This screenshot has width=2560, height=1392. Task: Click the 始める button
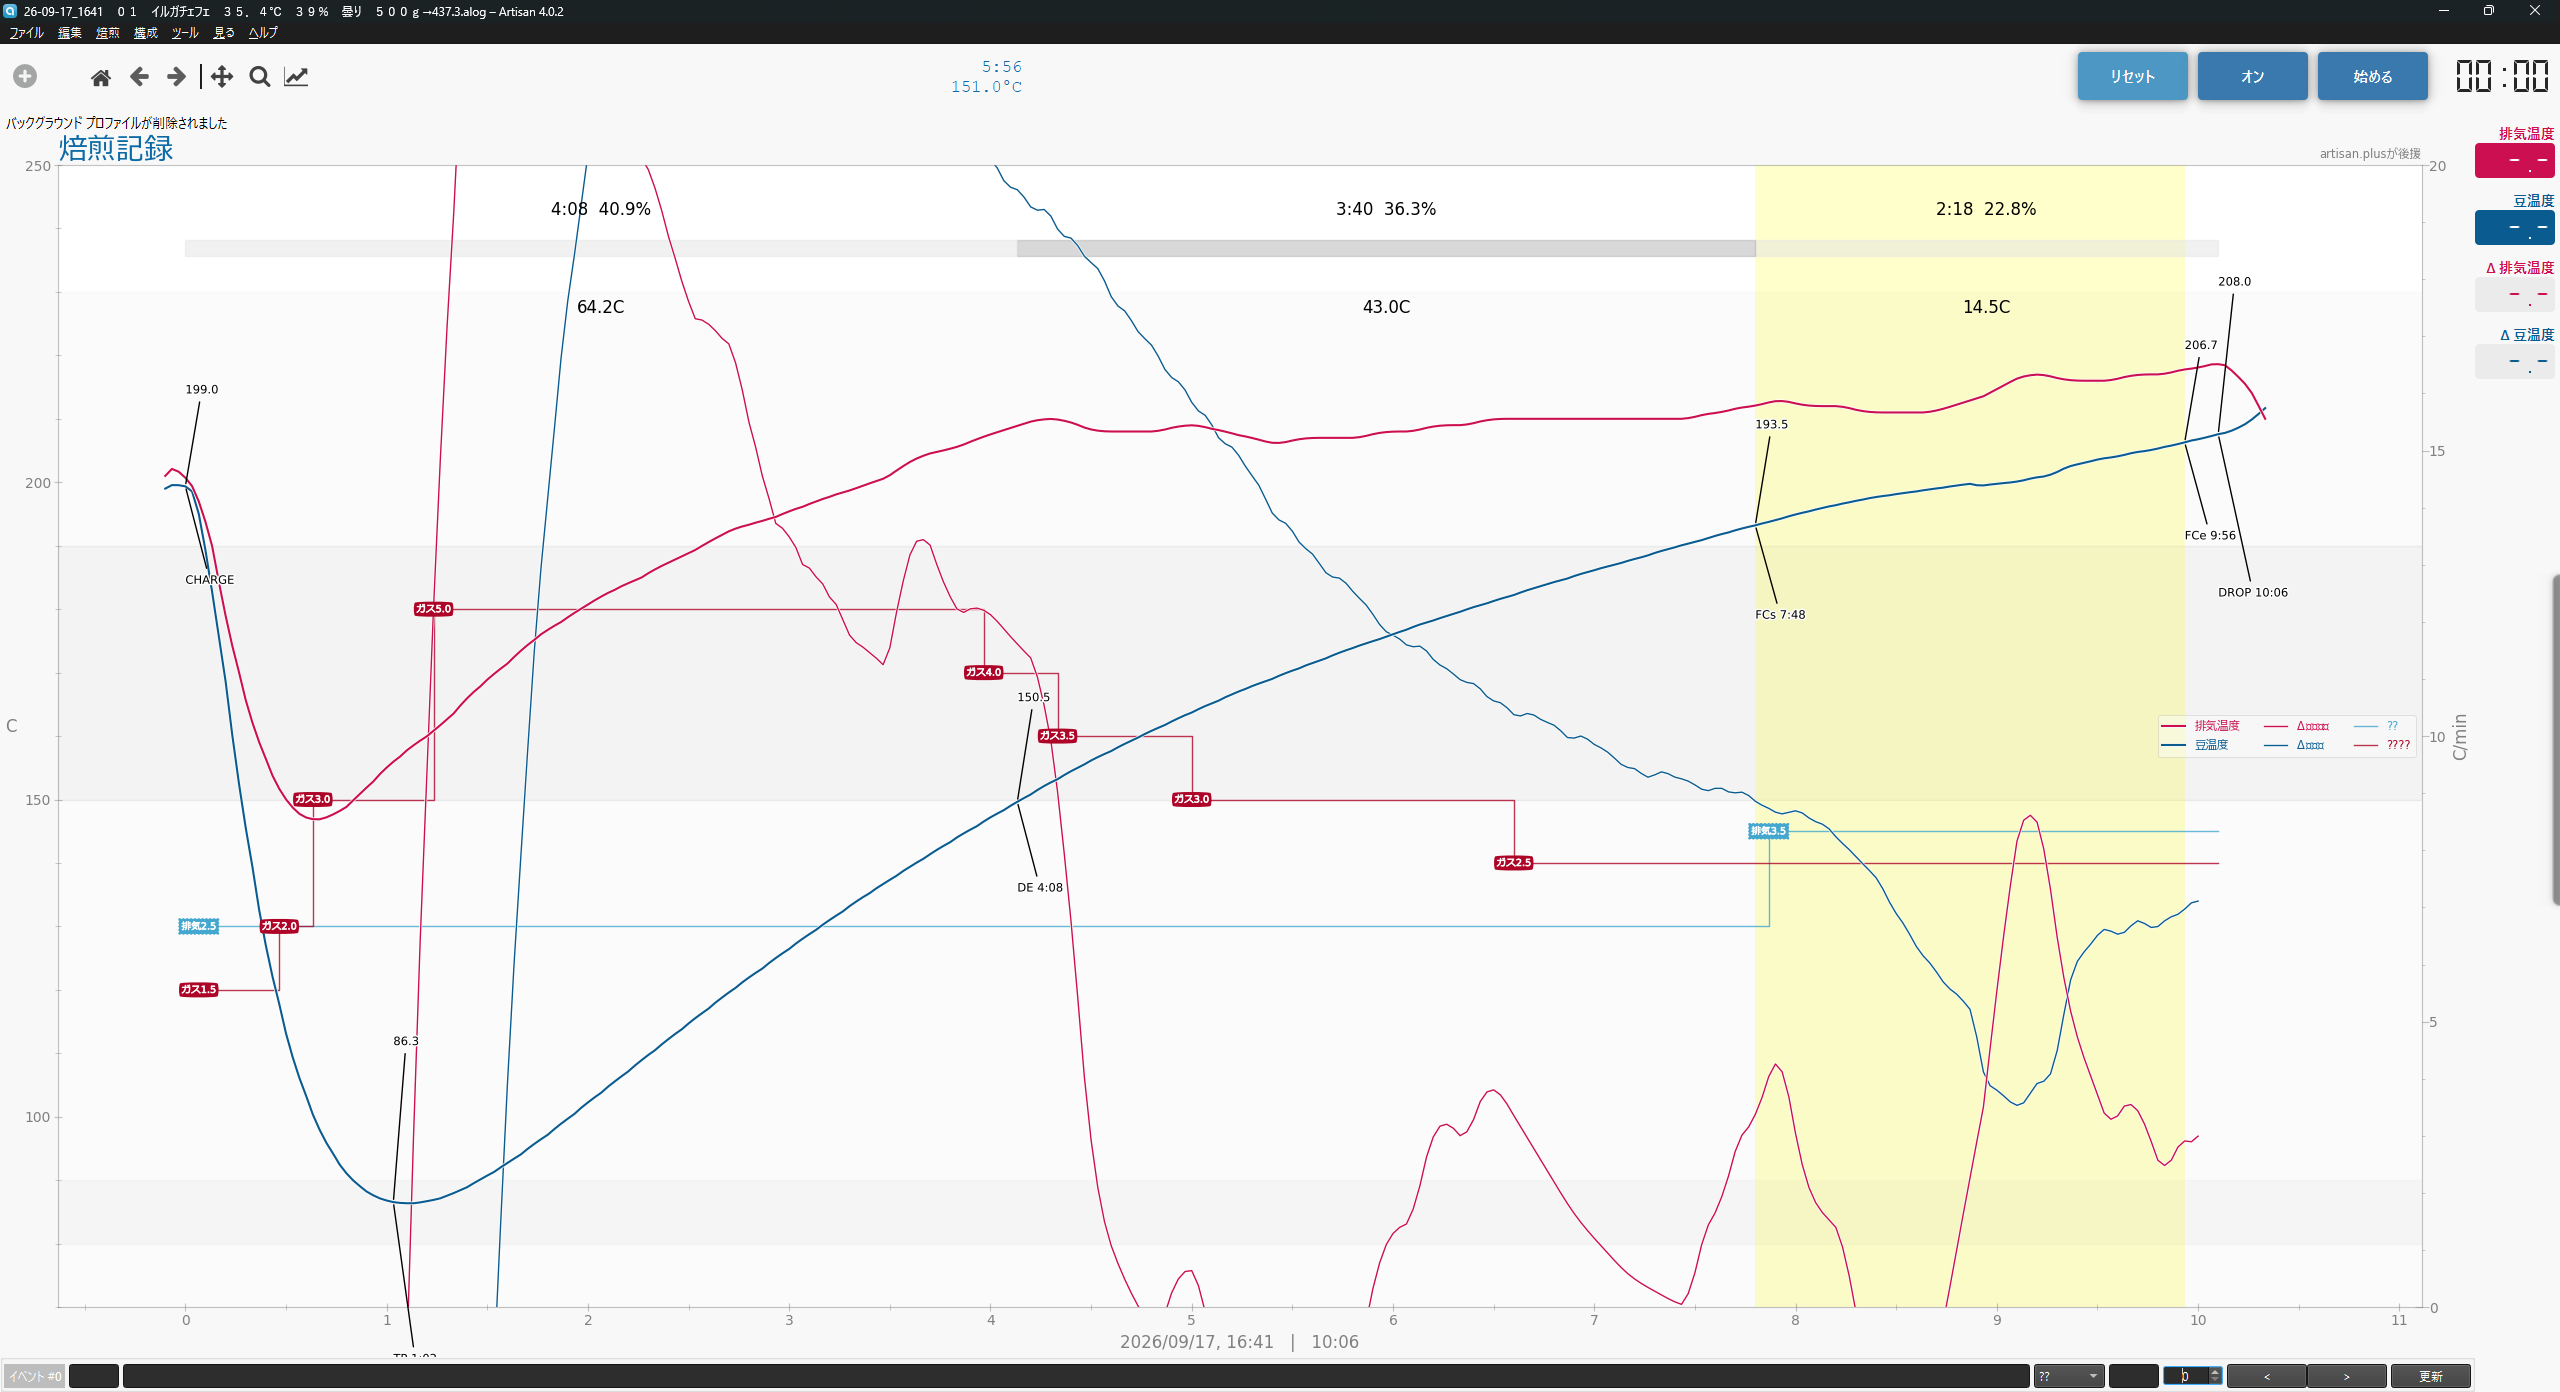pos(2372,76)
